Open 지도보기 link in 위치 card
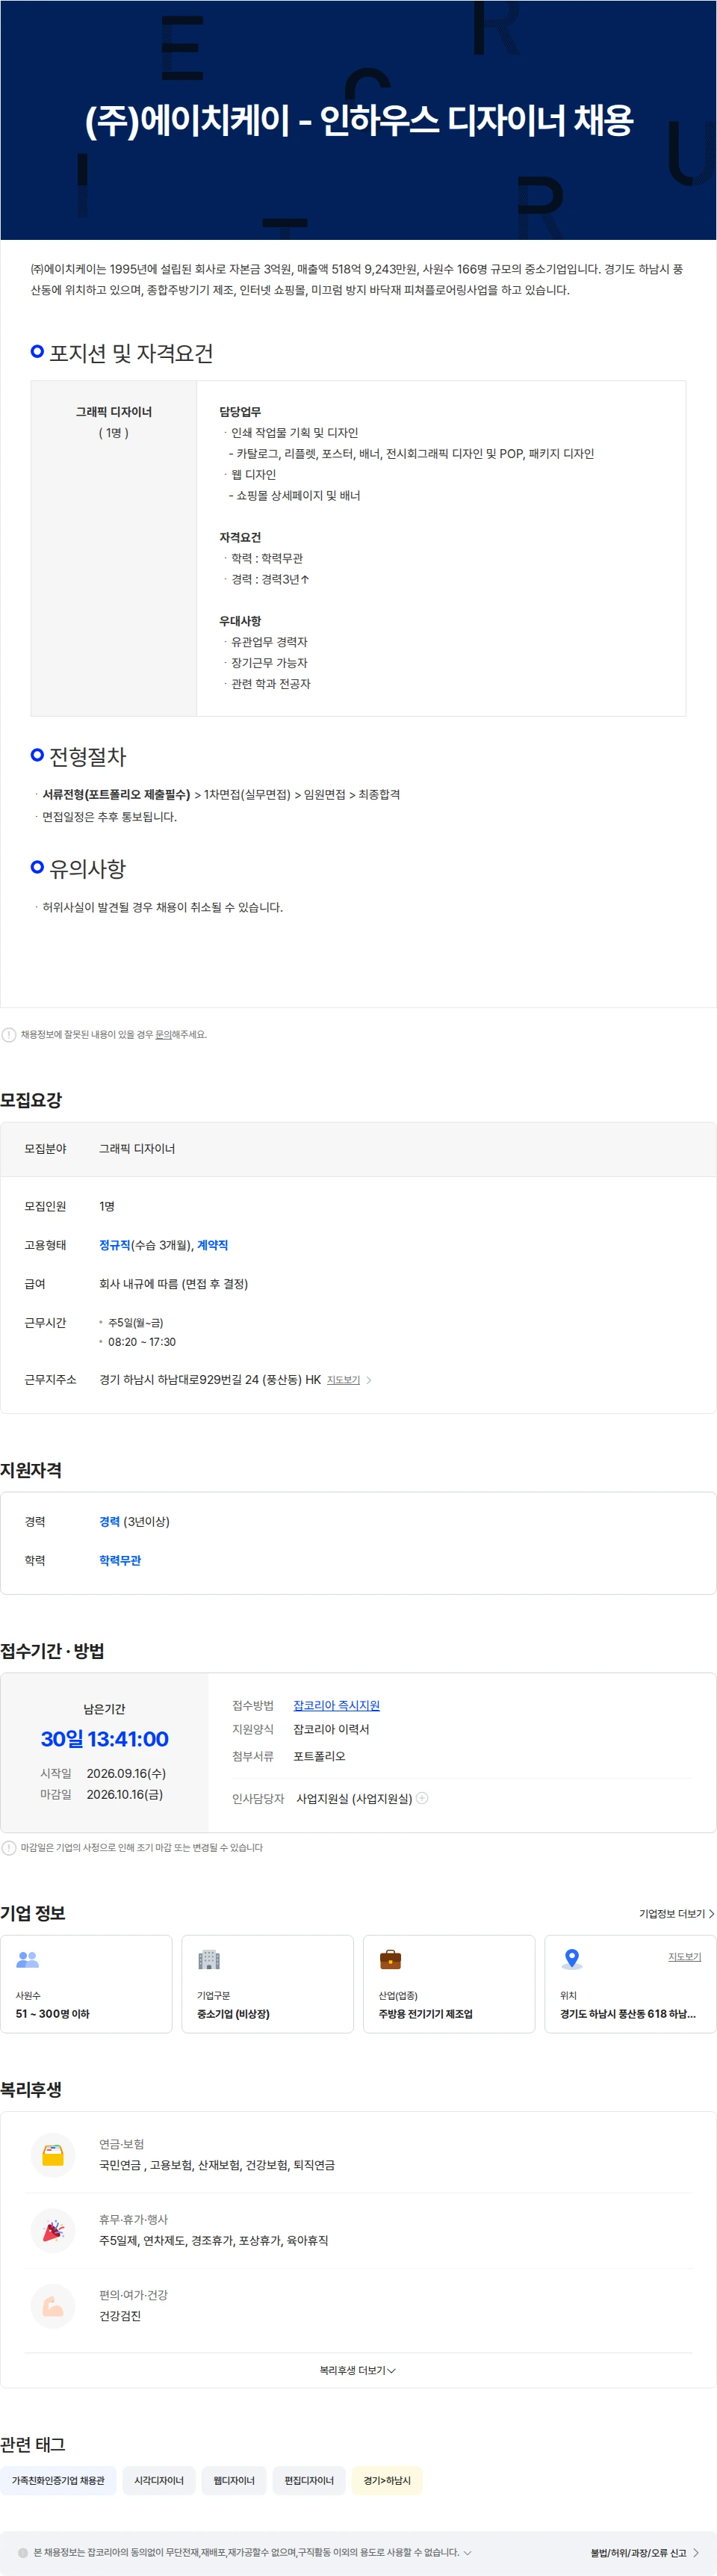The height and width of the screenshot is (2576, 717). (x=684, y=1956)
